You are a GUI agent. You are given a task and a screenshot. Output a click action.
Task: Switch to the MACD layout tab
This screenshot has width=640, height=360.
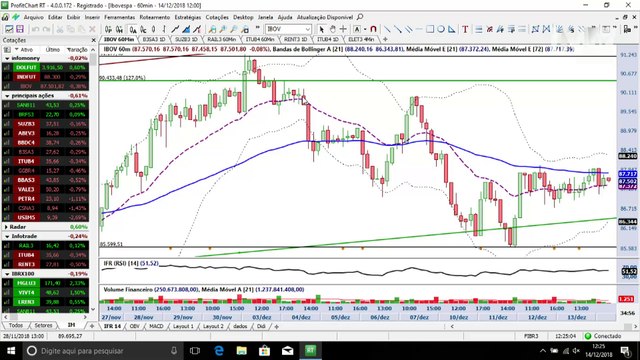[156, 326]
